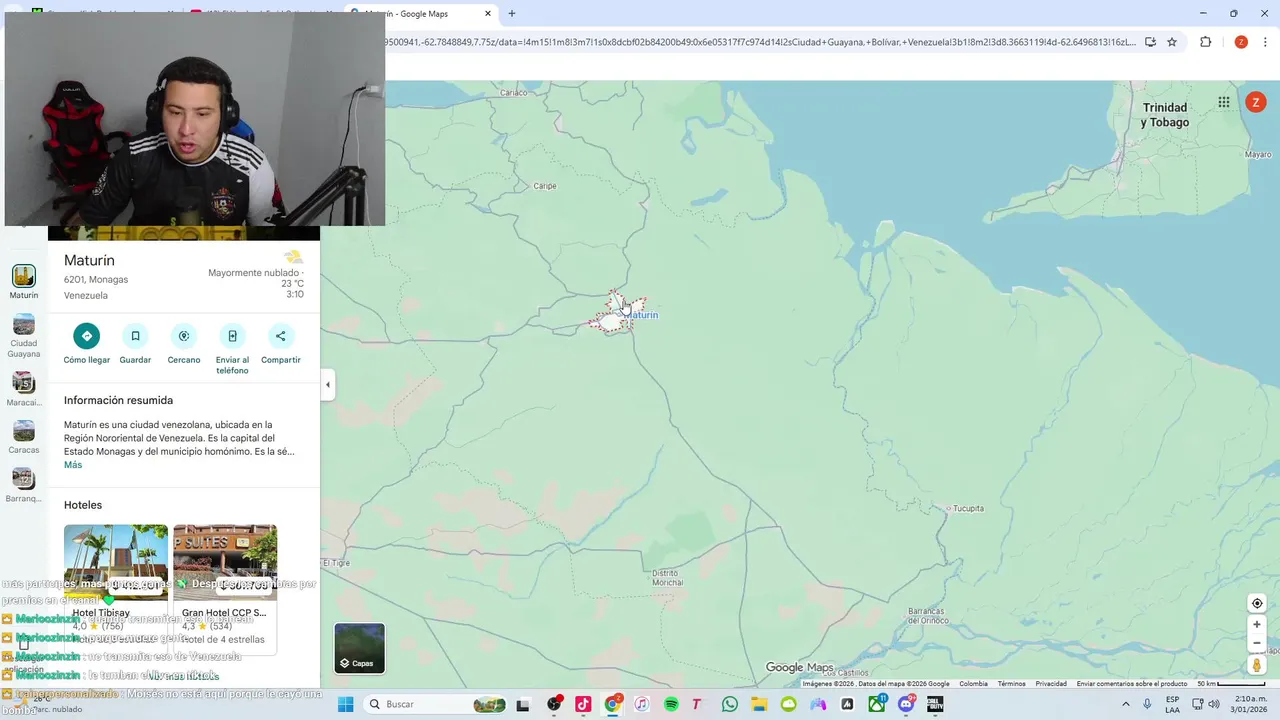This screenshot has height=720, width=1280.
Task: Open the Chrome three-dot menu
Action: 1266,42
